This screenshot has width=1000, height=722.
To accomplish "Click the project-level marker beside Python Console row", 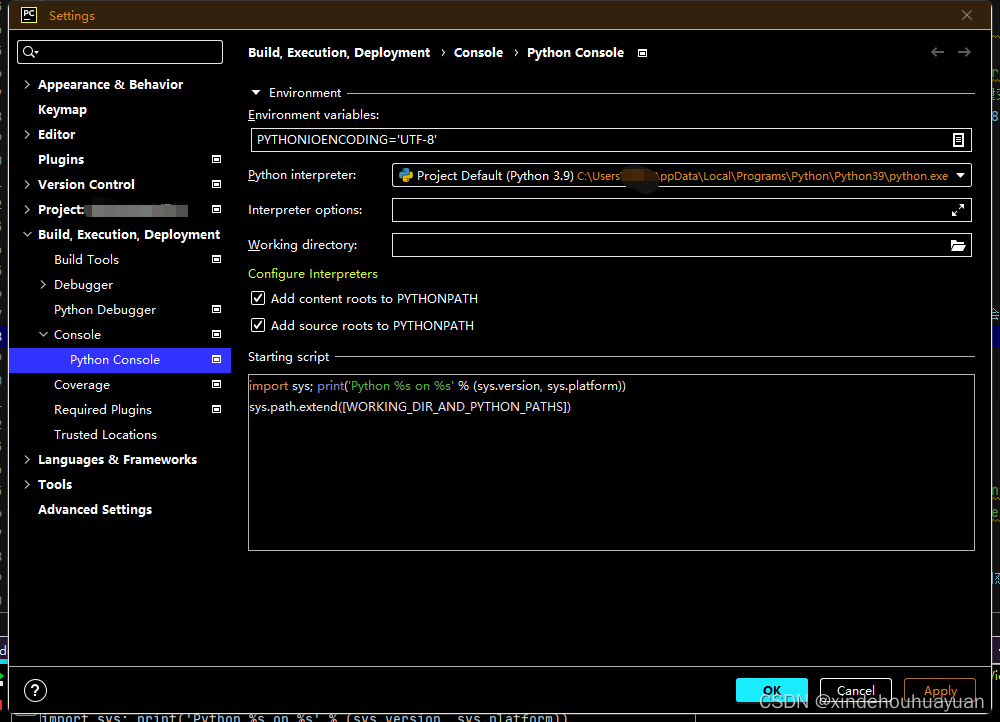I will click(x=216, y=360).
